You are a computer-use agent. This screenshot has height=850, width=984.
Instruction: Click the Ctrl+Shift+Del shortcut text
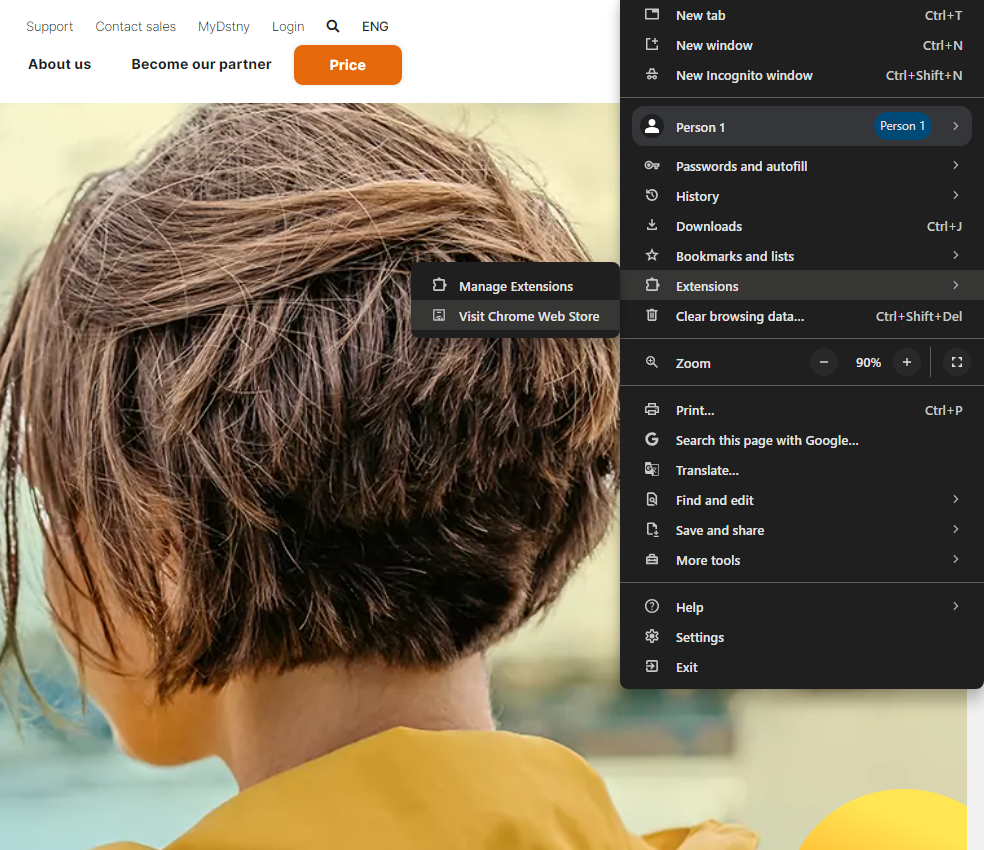pyautogui.click(x=919, y=316)
